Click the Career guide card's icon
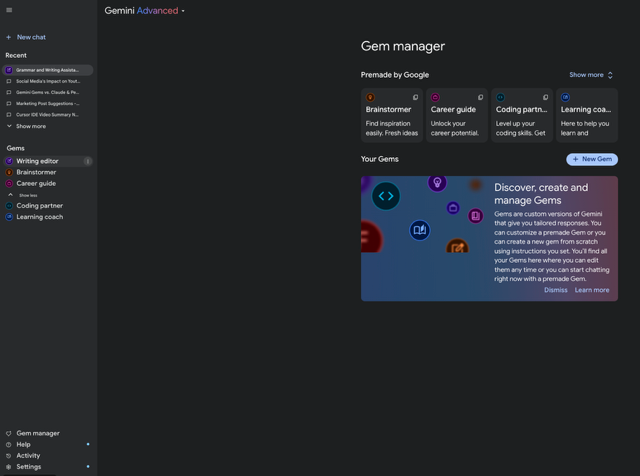Screen dimensions: 640x476 pos(435,97)
